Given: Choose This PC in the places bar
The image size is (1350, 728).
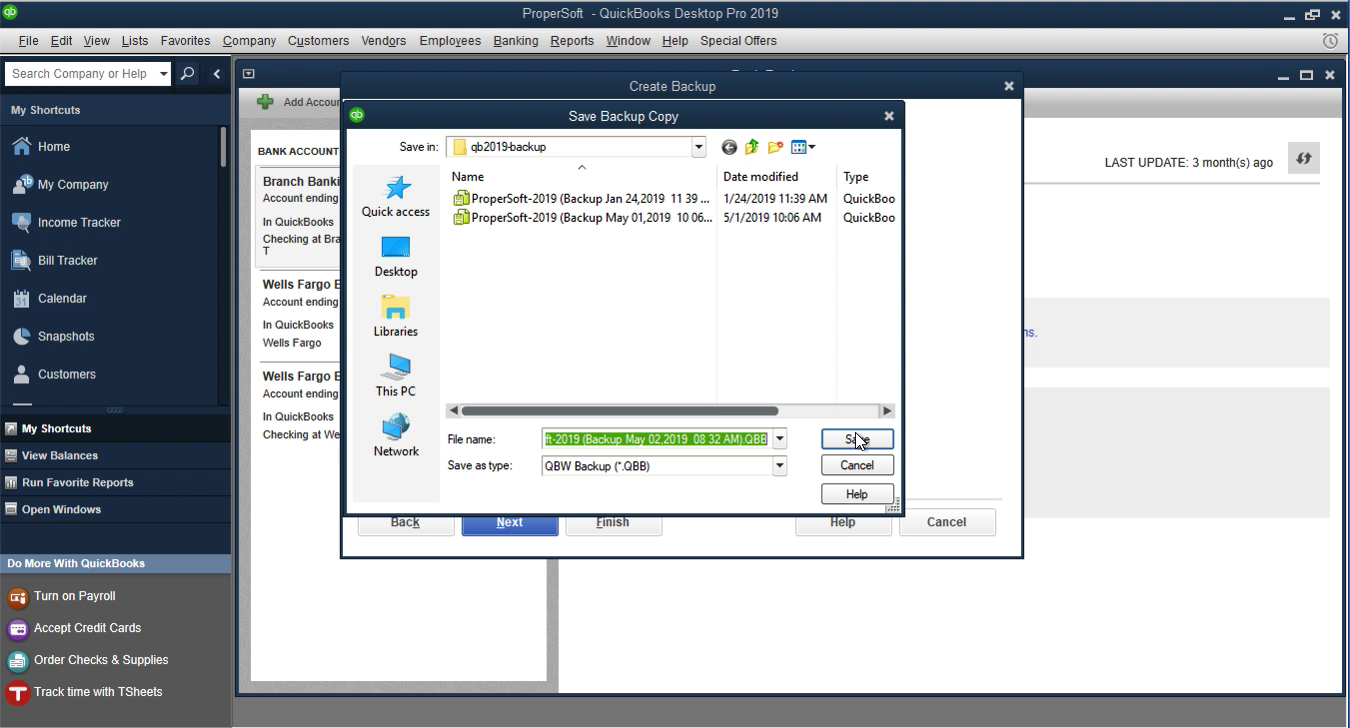Looking at the screenshot, I should tap(396, 376).
